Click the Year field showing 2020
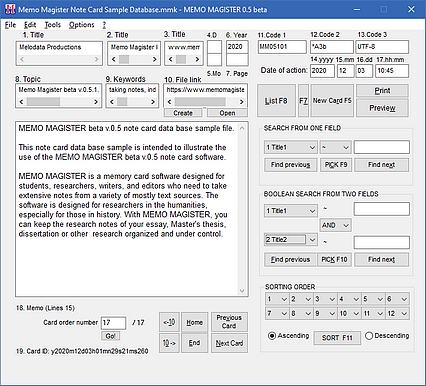Image resolution: width=426 pixels, height=386 pixels. [237, 47]
